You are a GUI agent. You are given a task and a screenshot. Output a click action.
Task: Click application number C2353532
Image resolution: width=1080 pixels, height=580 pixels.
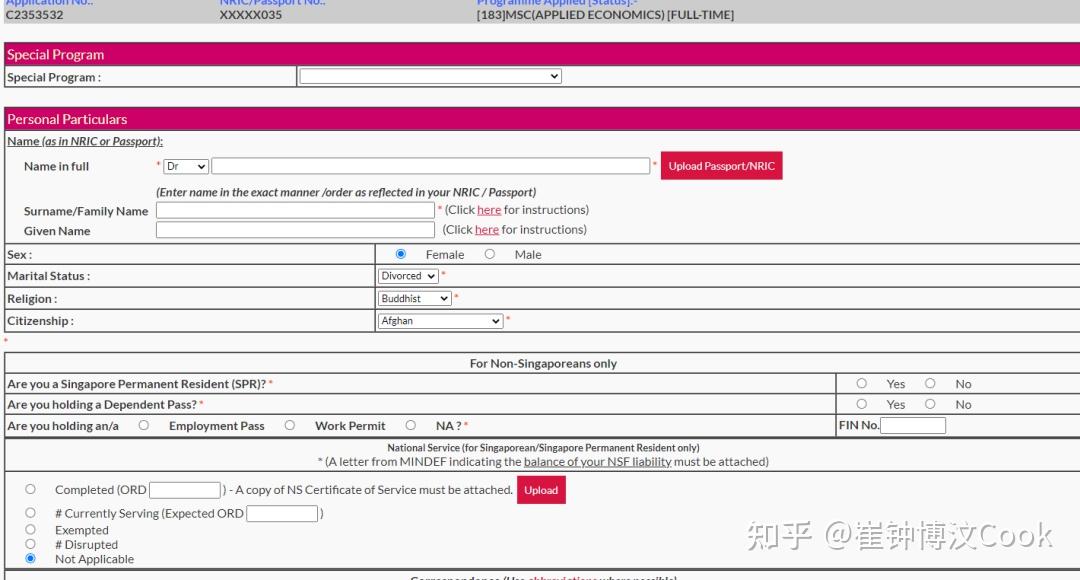pos(34,14)
